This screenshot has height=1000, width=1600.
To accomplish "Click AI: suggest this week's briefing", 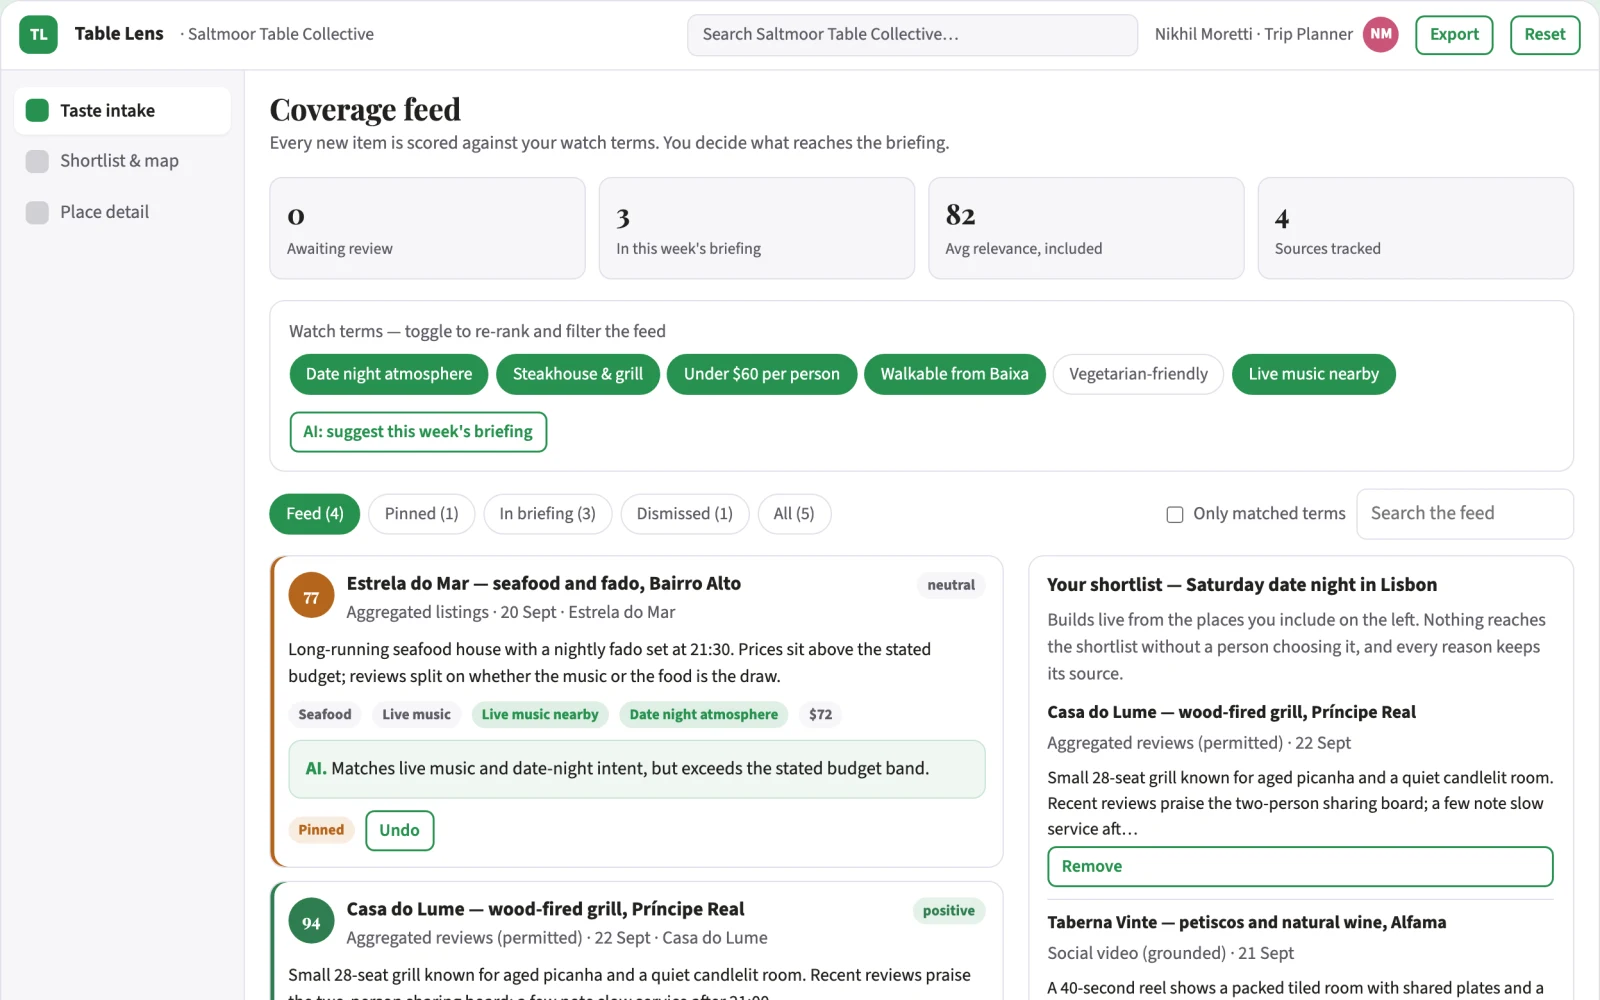I will pyautogui.click(x=418, y=432).
